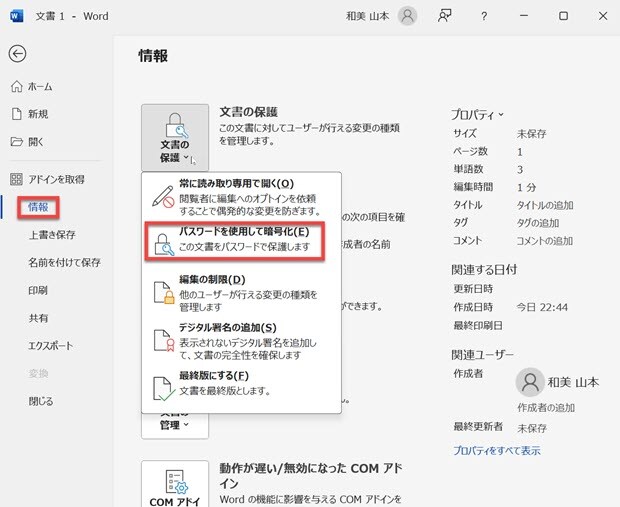
Task: Open the 情報 tab in sidebar
Action: click(x=39, y=207)
